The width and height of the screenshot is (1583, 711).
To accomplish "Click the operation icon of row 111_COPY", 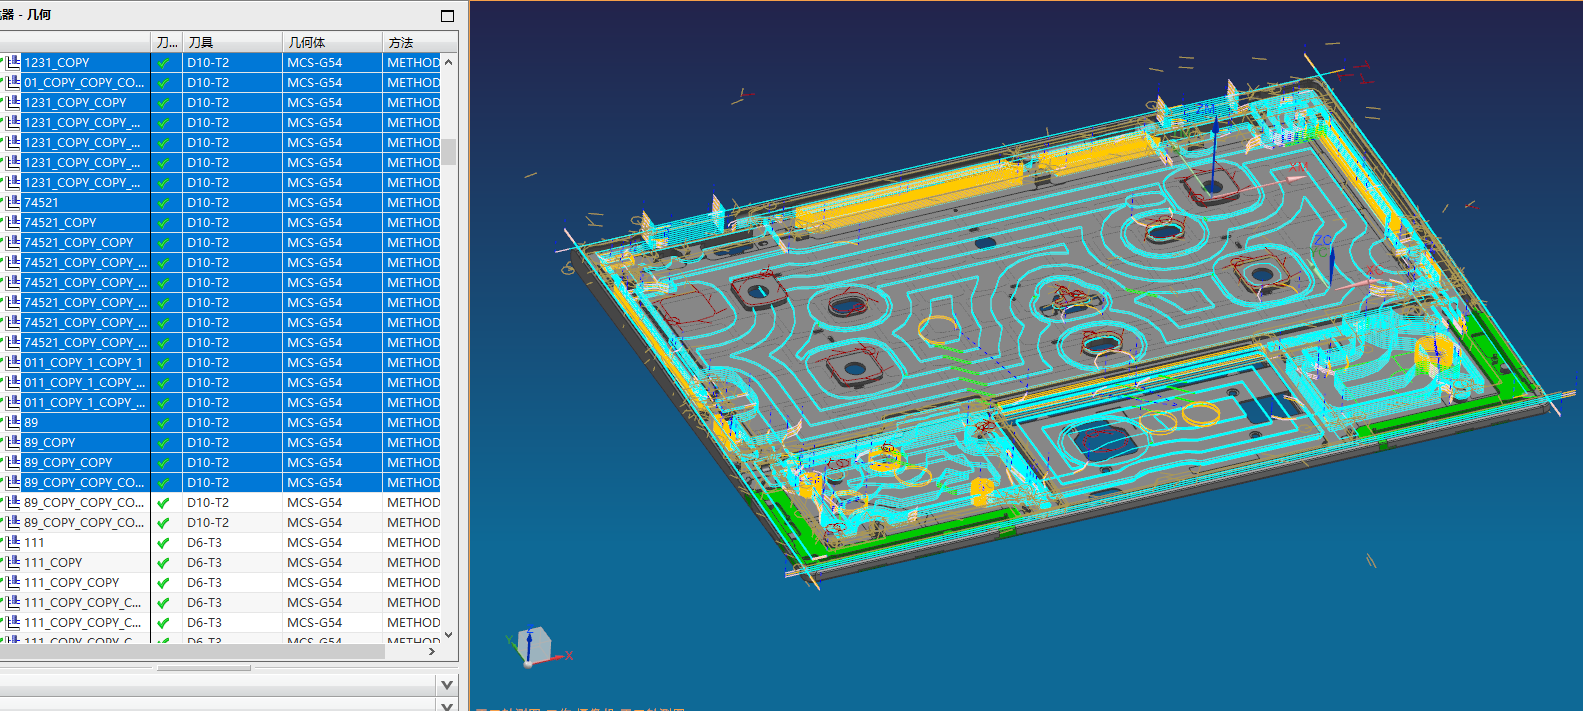I will tap(13, 562).
